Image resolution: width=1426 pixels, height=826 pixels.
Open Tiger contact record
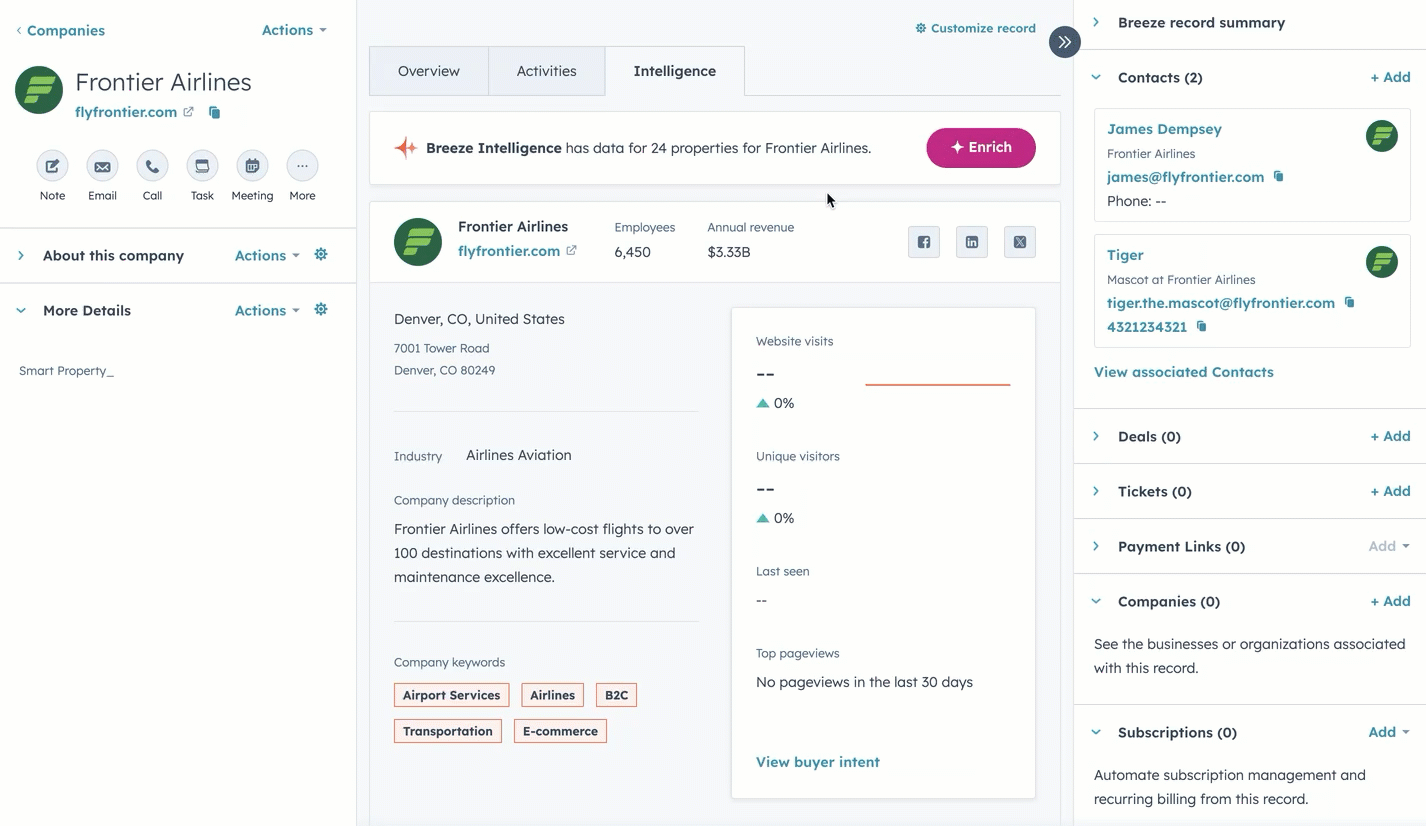(x=1125, y=255)
